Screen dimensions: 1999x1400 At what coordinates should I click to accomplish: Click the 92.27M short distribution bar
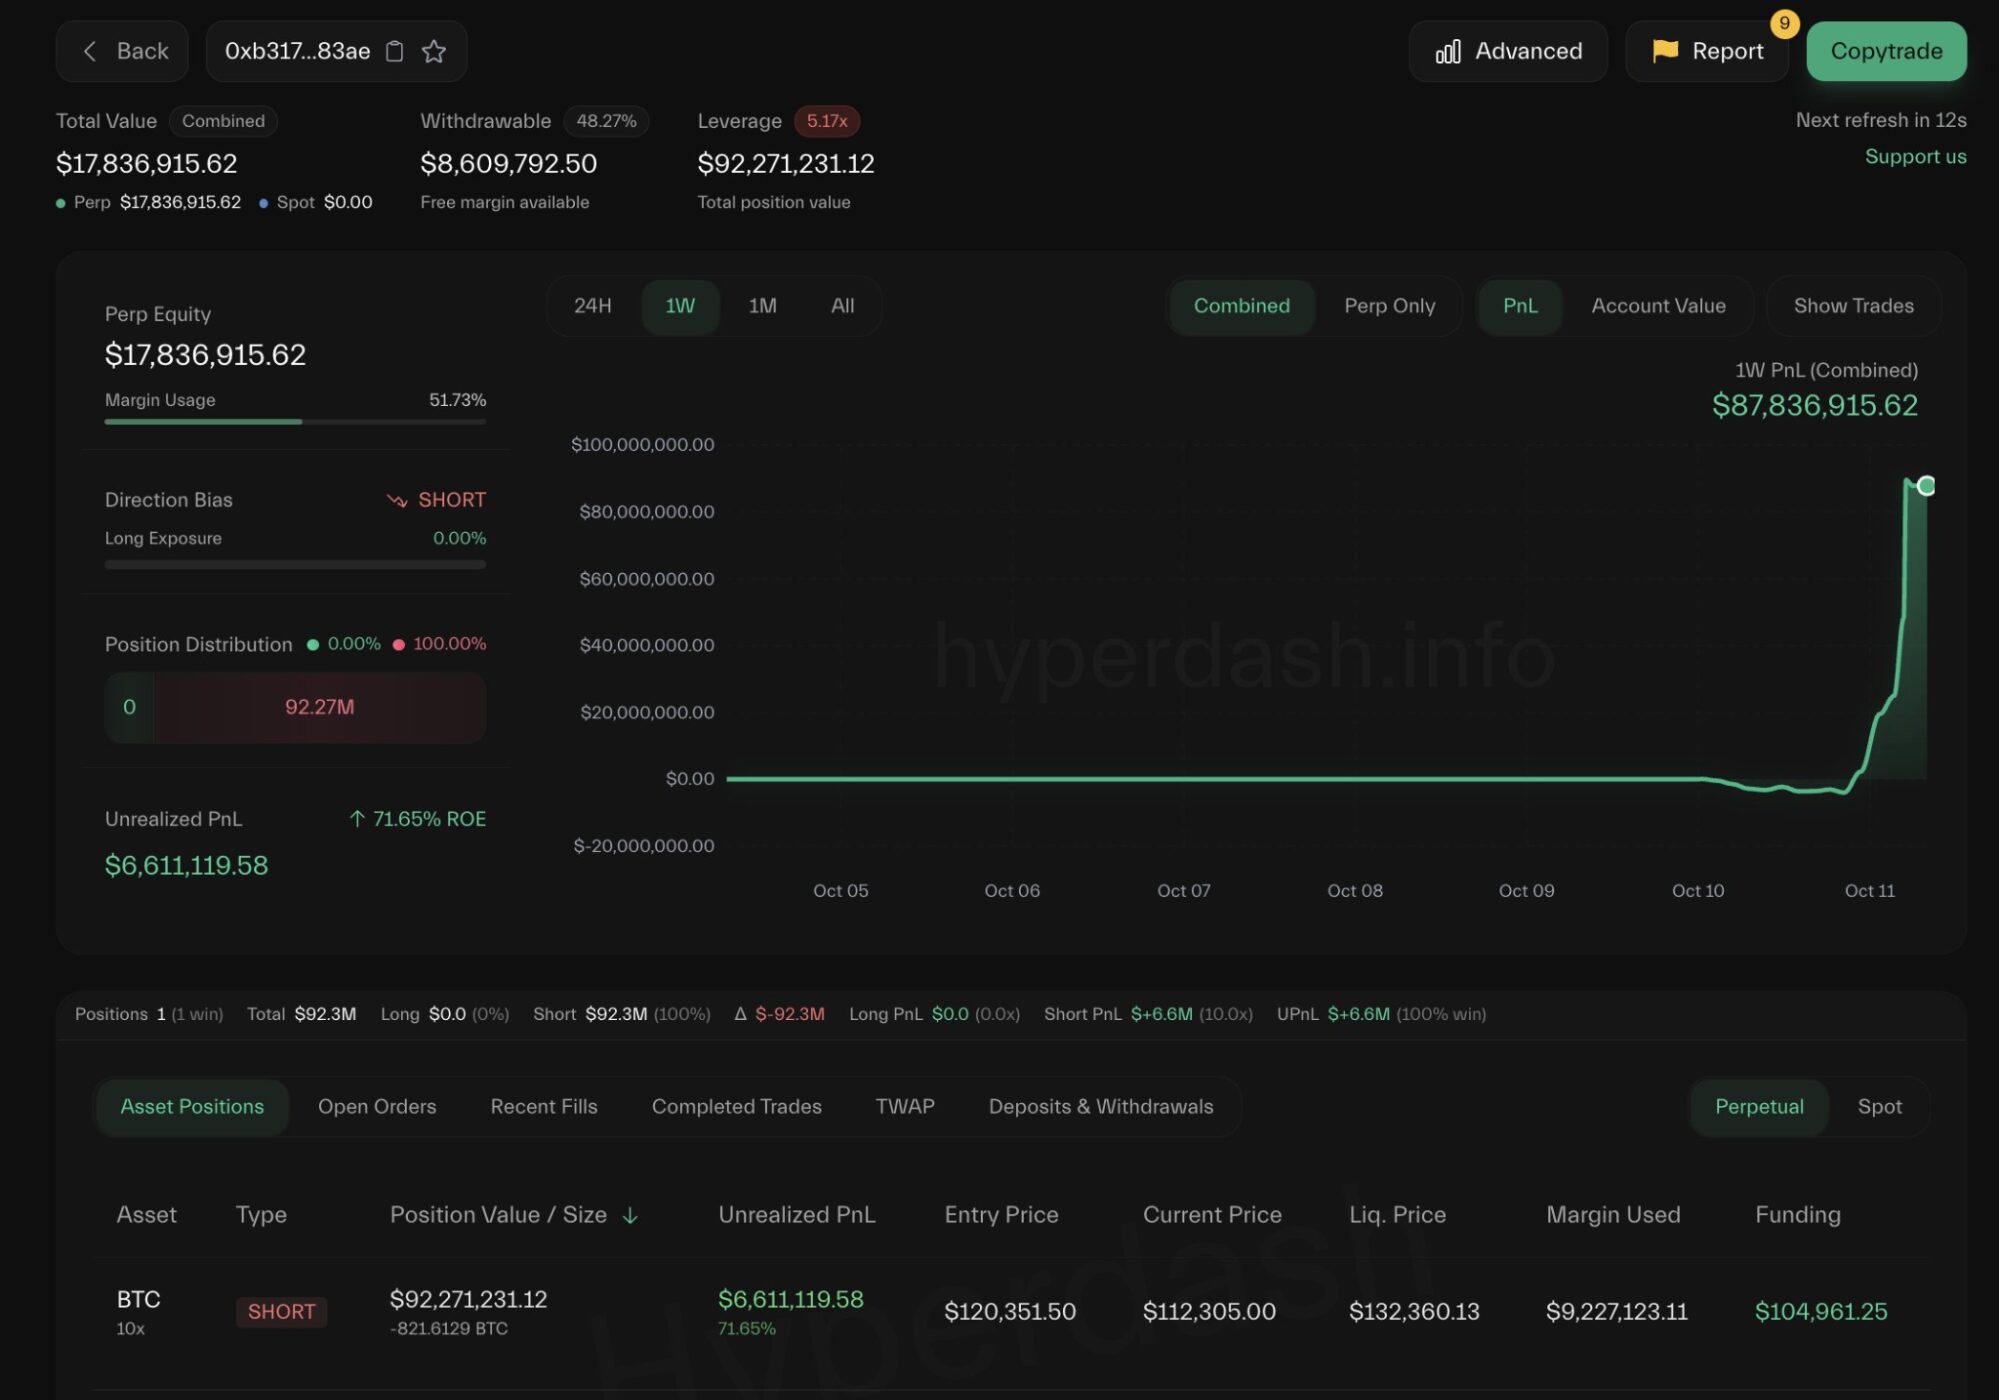click(x=320, y=708)
